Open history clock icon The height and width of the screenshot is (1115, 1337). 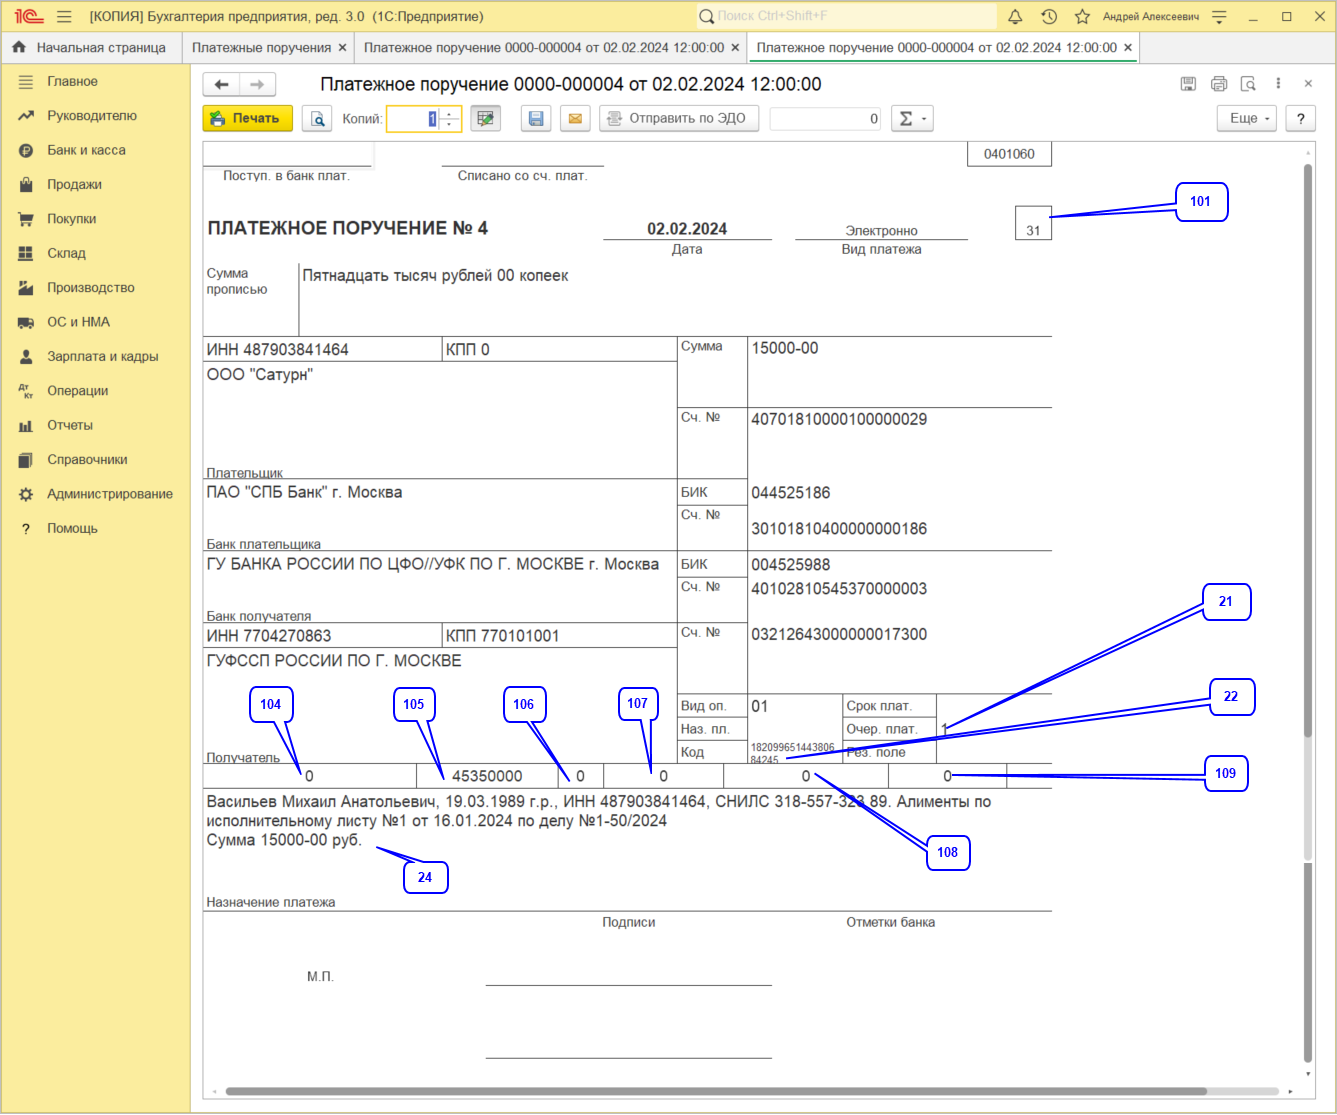(x=1048, y=17)
